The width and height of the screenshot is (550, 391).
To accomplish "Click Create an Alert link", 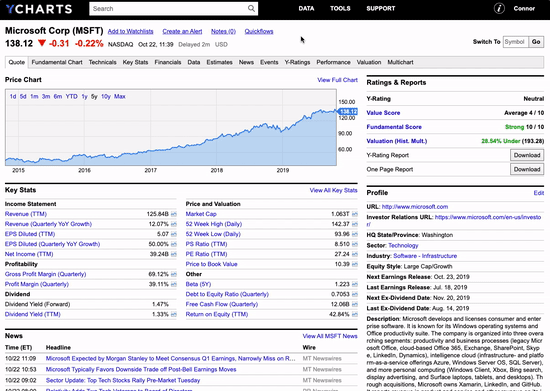I will [182, 31].
